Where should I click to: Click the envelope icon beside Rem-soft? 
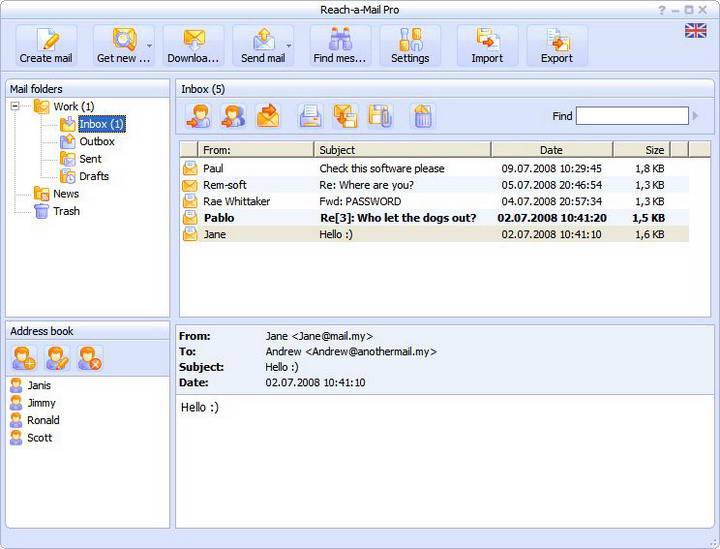tap(190, 185)
